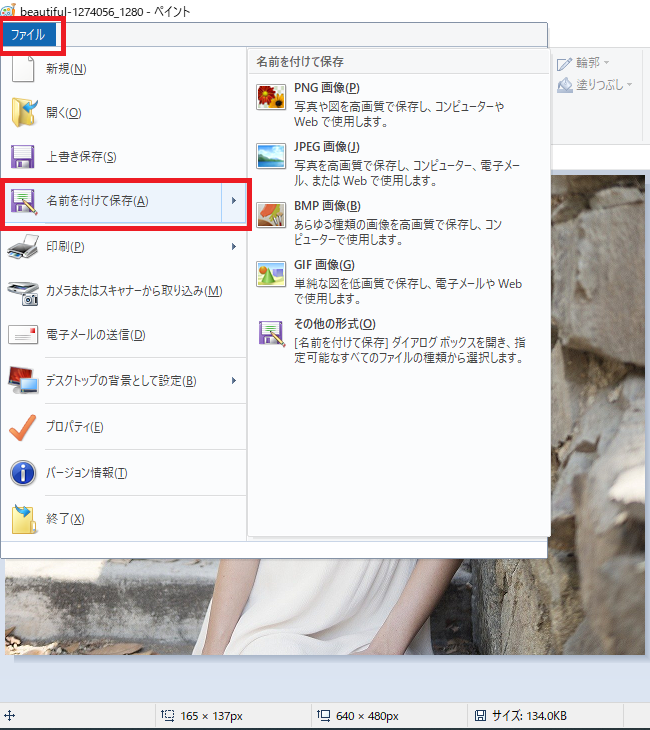Click the canvas dimensions icon in status bar

(323, 715)
